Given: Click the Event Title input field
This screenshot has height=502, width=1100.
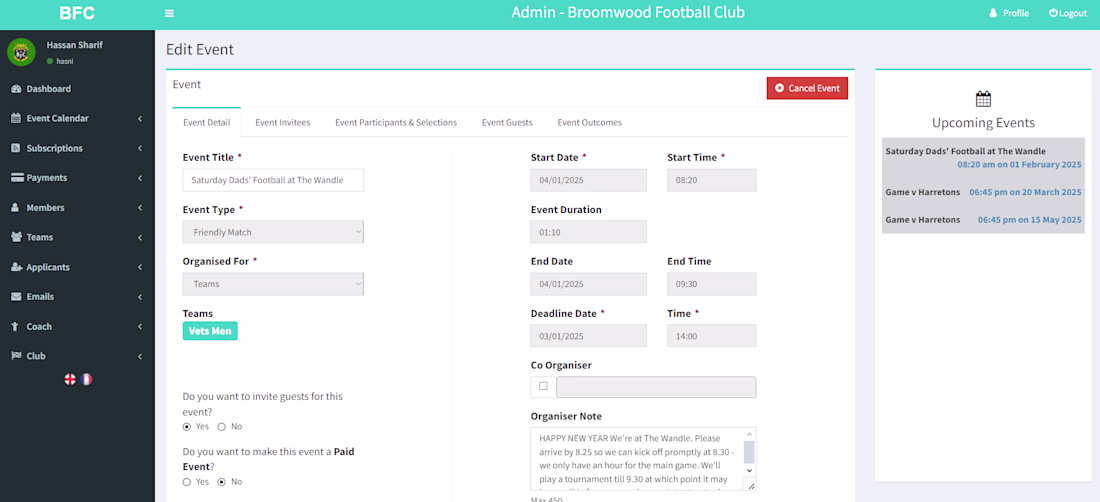Looking at the screenshot, I should 273,180.
